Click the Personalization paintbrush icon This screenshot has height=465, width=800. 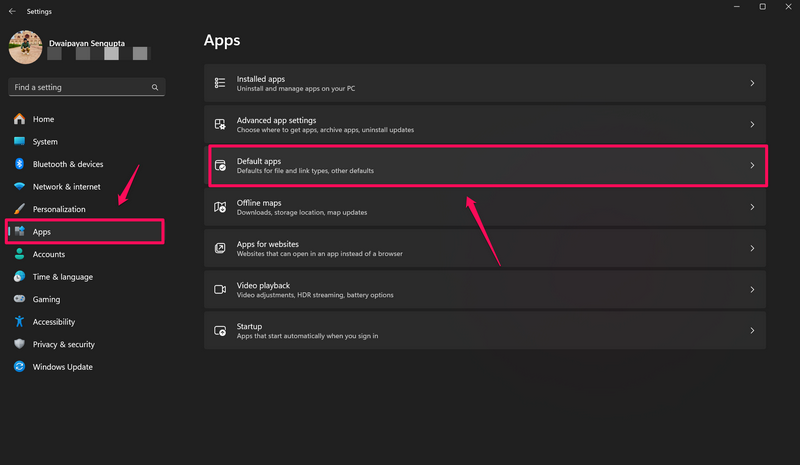click(19, 209)
